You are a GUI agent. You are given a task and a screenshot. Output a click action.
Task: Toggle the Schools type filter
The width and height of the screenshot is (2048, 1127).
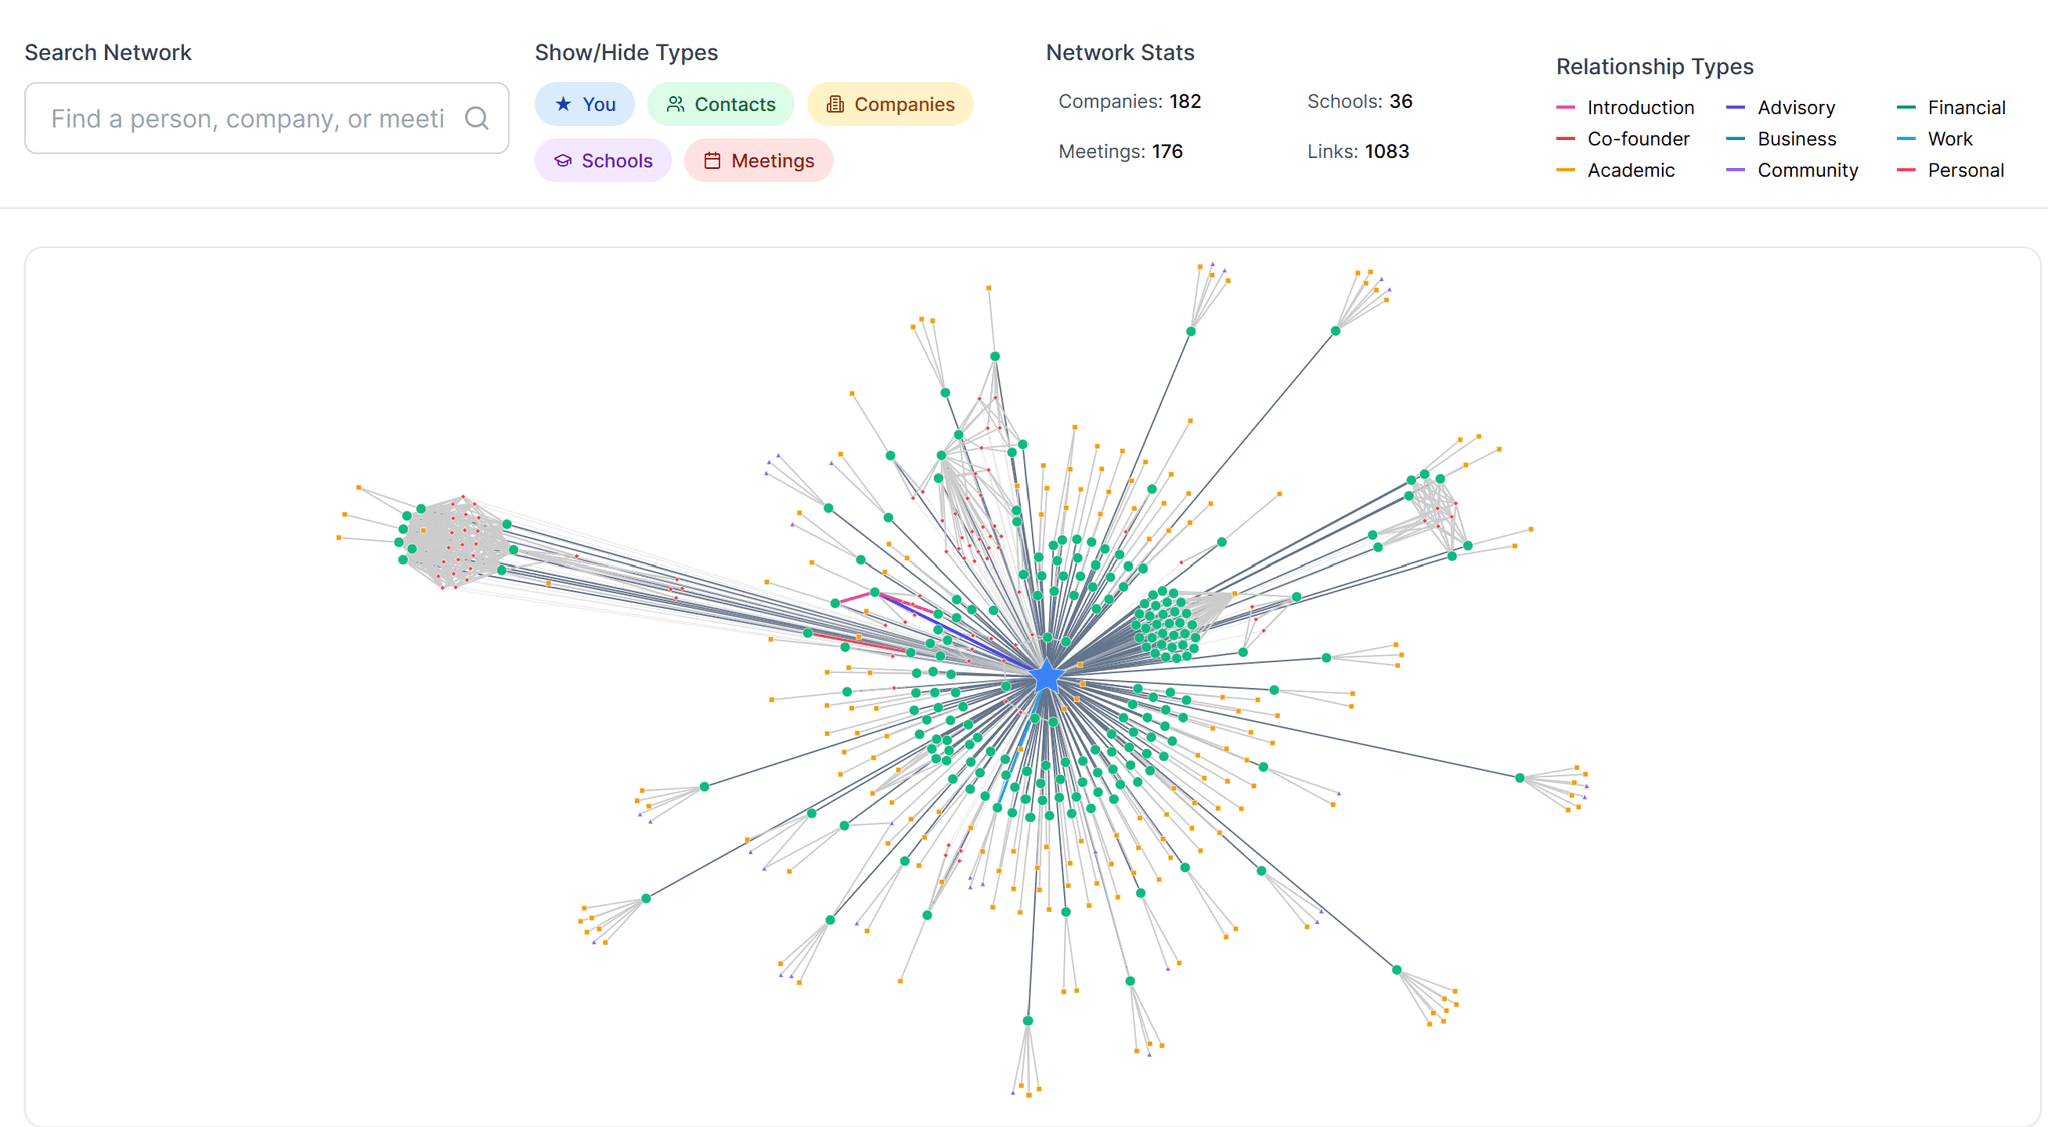603,160
